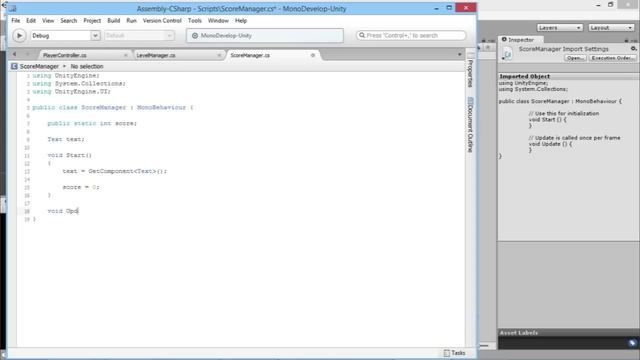
Task: Open the View menu
Action: 48,20
